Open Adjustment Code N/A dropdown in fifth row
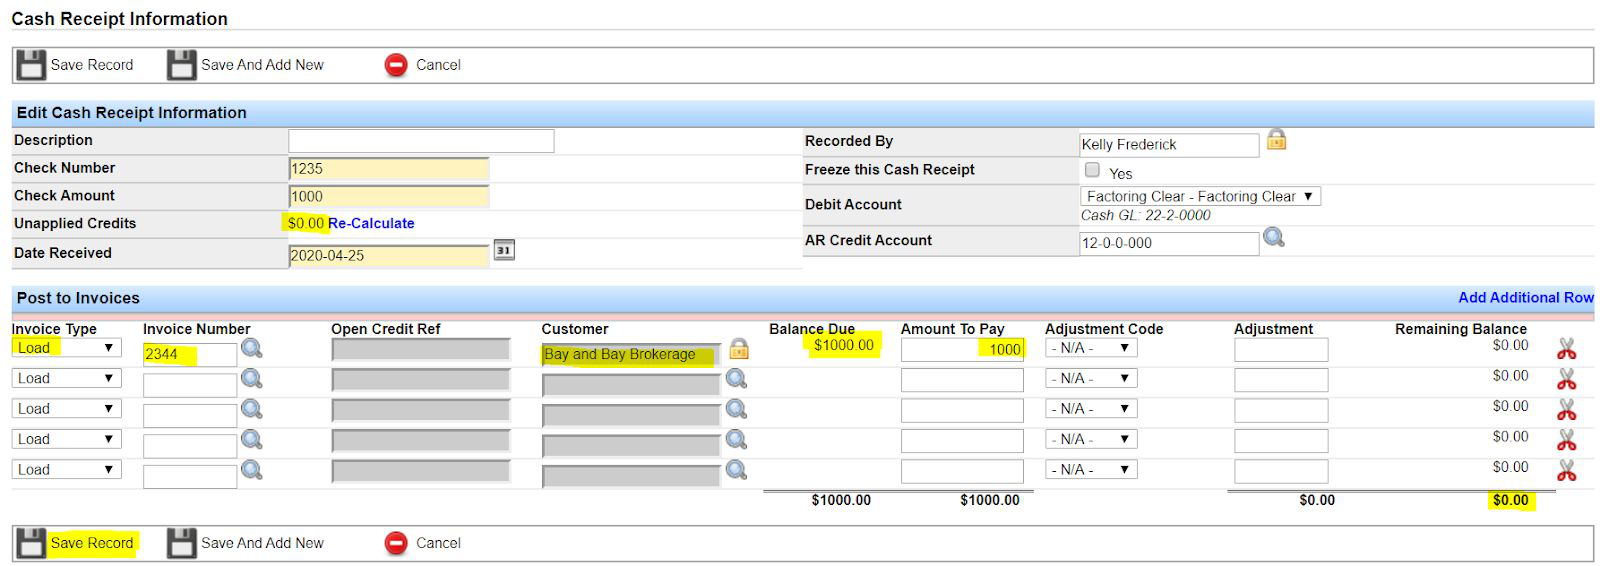1600x566 pixels. [x=1091, y=469]
